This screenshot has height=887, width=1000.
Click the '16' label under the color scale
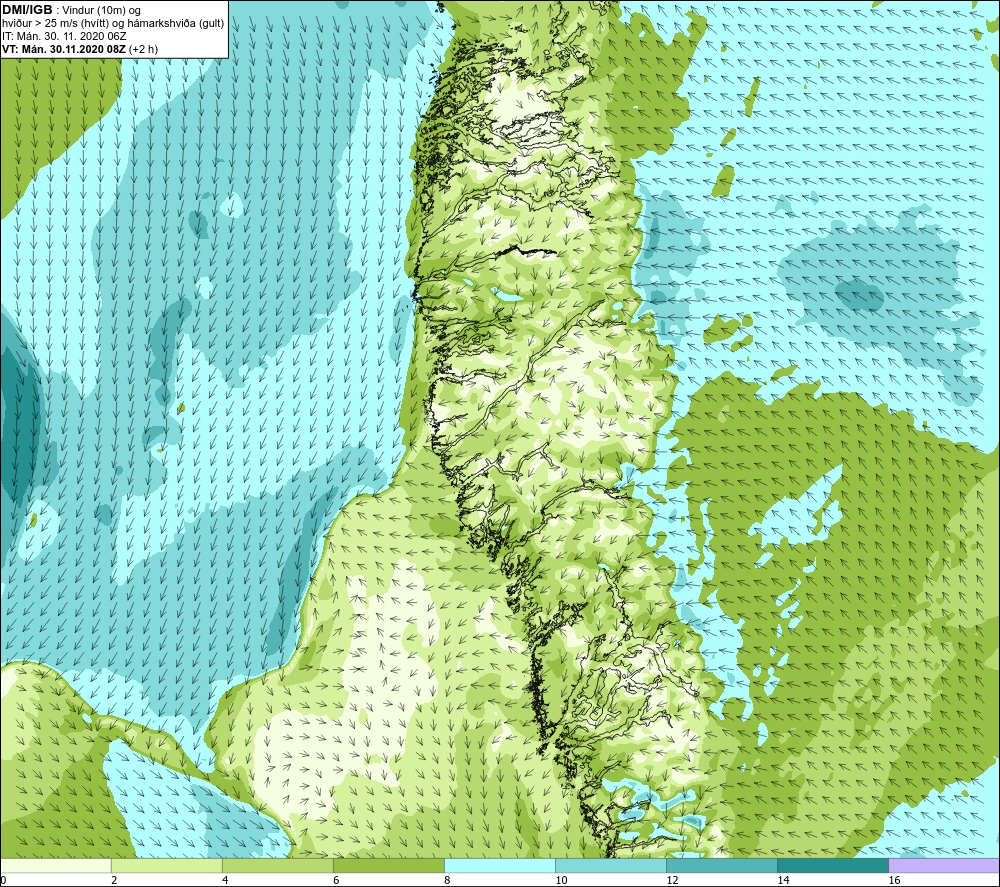click(895, 881)
